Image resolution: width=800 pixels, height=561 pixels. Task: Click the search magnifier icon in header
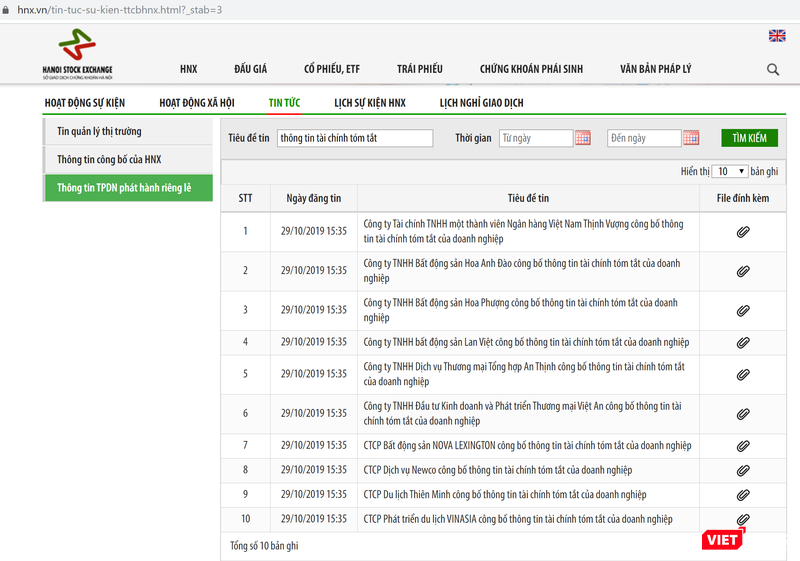773,69
